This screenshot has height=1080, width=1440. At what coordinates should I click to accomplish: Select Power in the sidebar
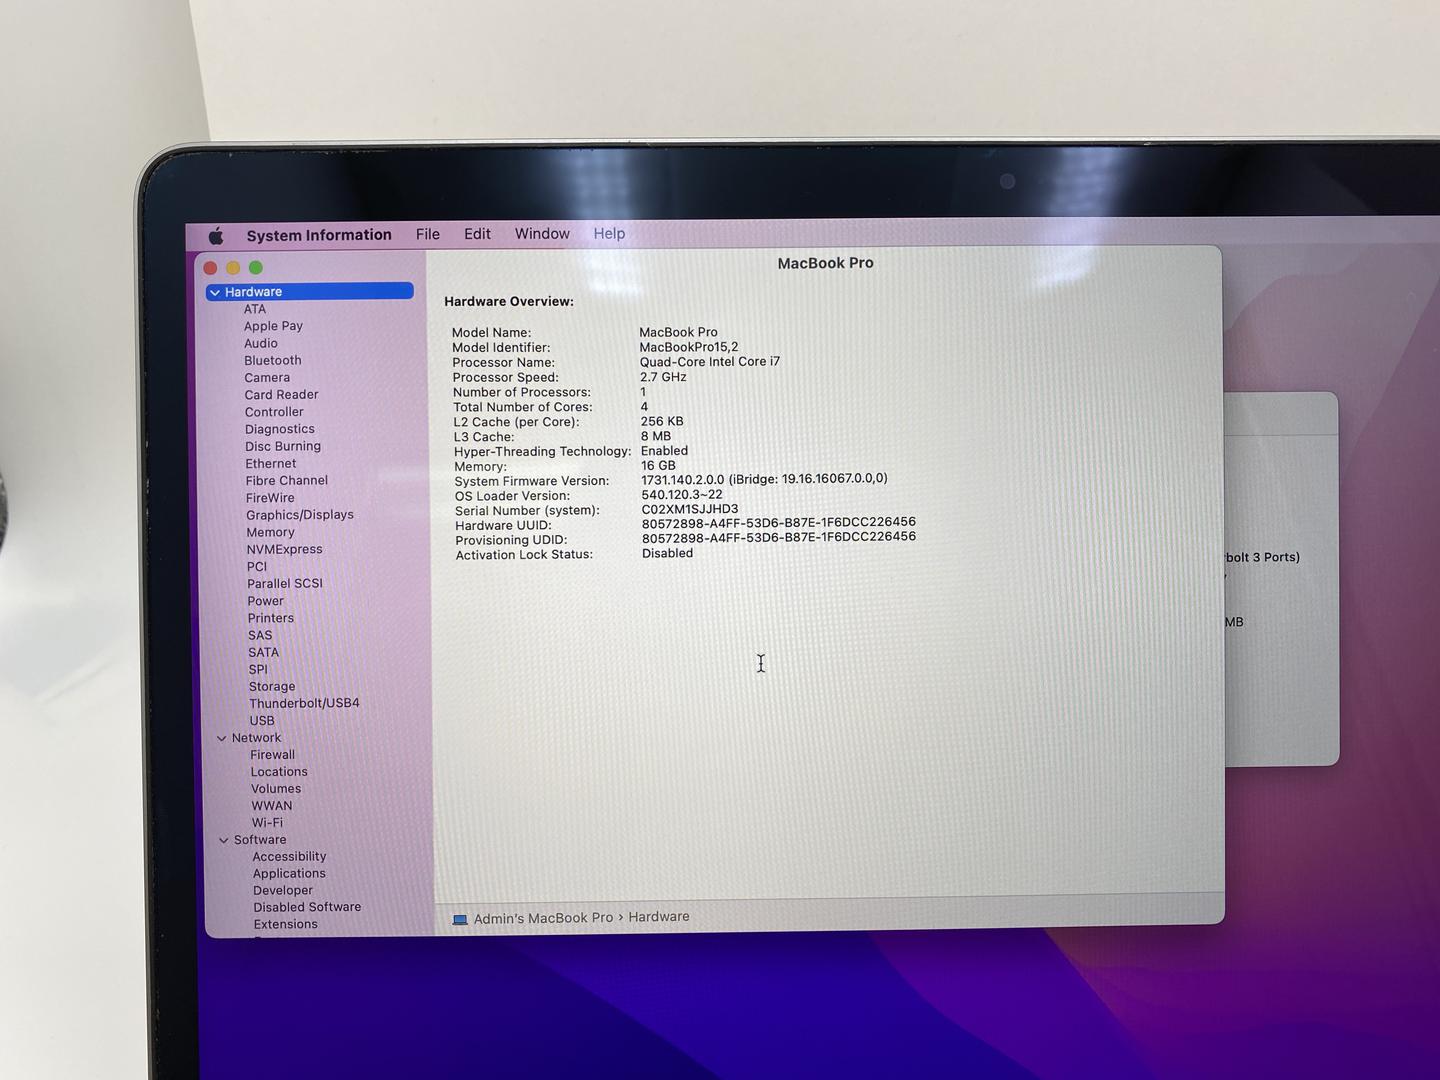tap(266, 601)
